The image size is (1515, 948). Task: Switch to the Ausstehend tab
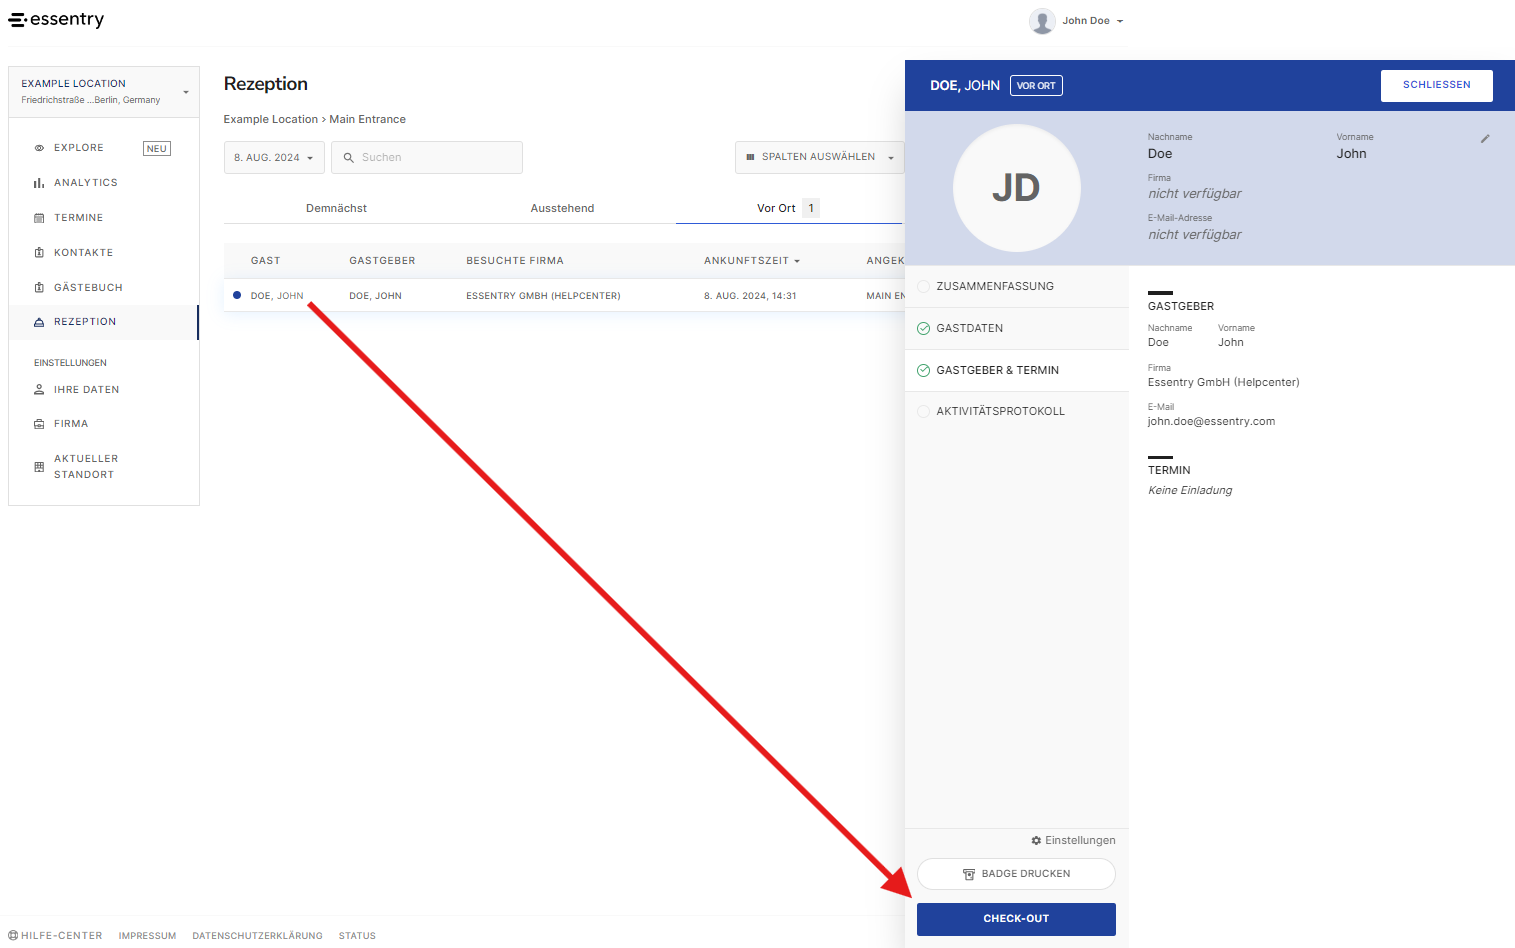[x=562, y=209]
